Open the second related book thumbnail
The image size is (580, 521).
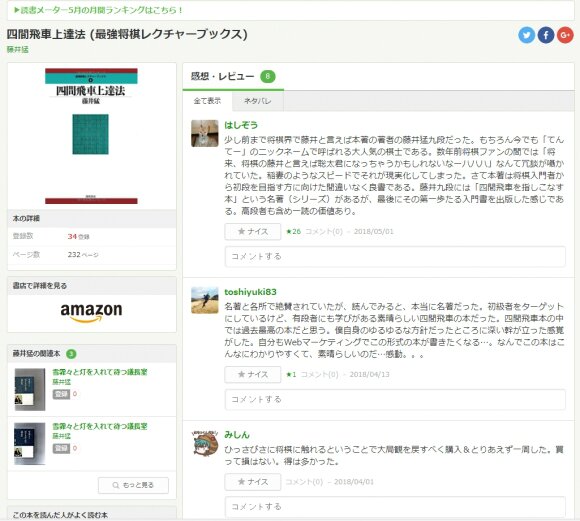[30, 444]
